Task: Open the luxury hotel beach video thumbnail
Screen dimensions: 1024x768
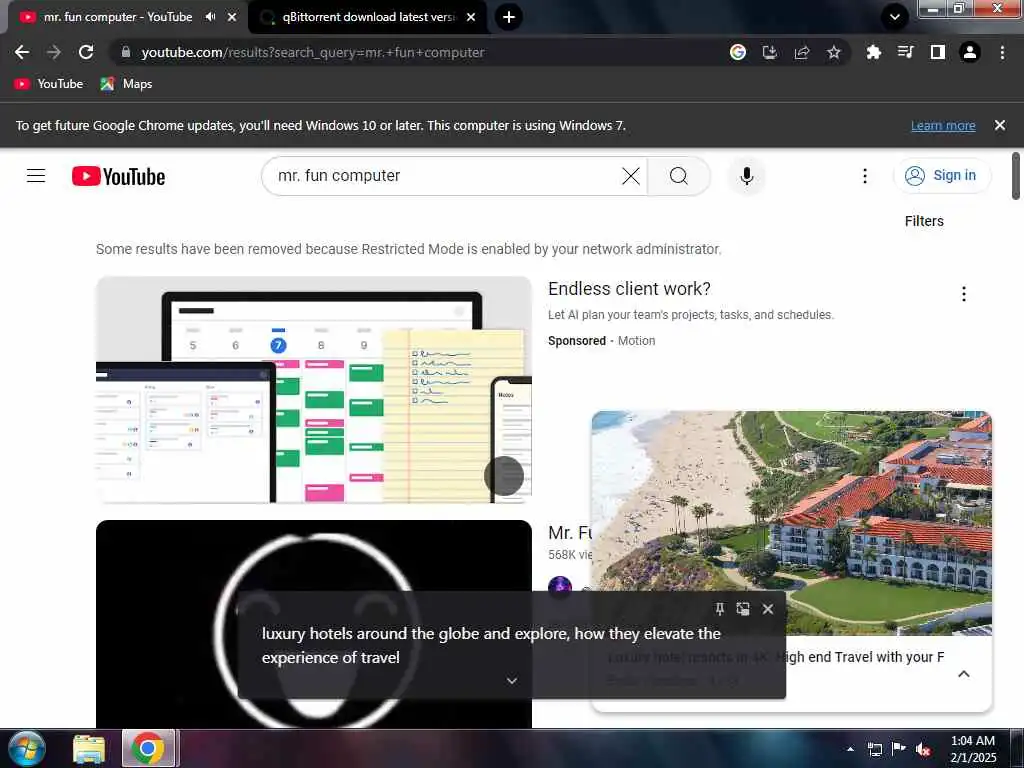Action: click(x=792, y=522)
